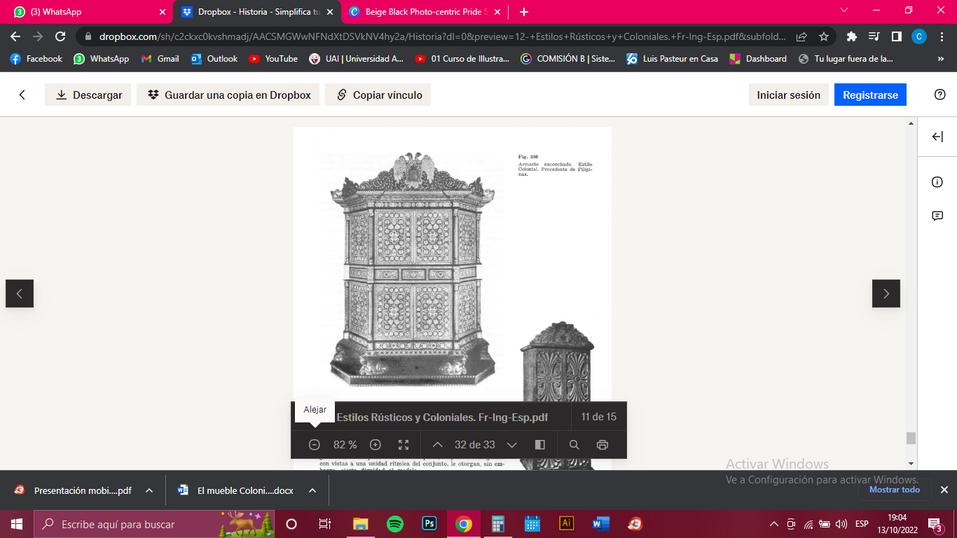Show more bookmarks overflow chevron
This screenshot has width=957, height=538.
941,59
